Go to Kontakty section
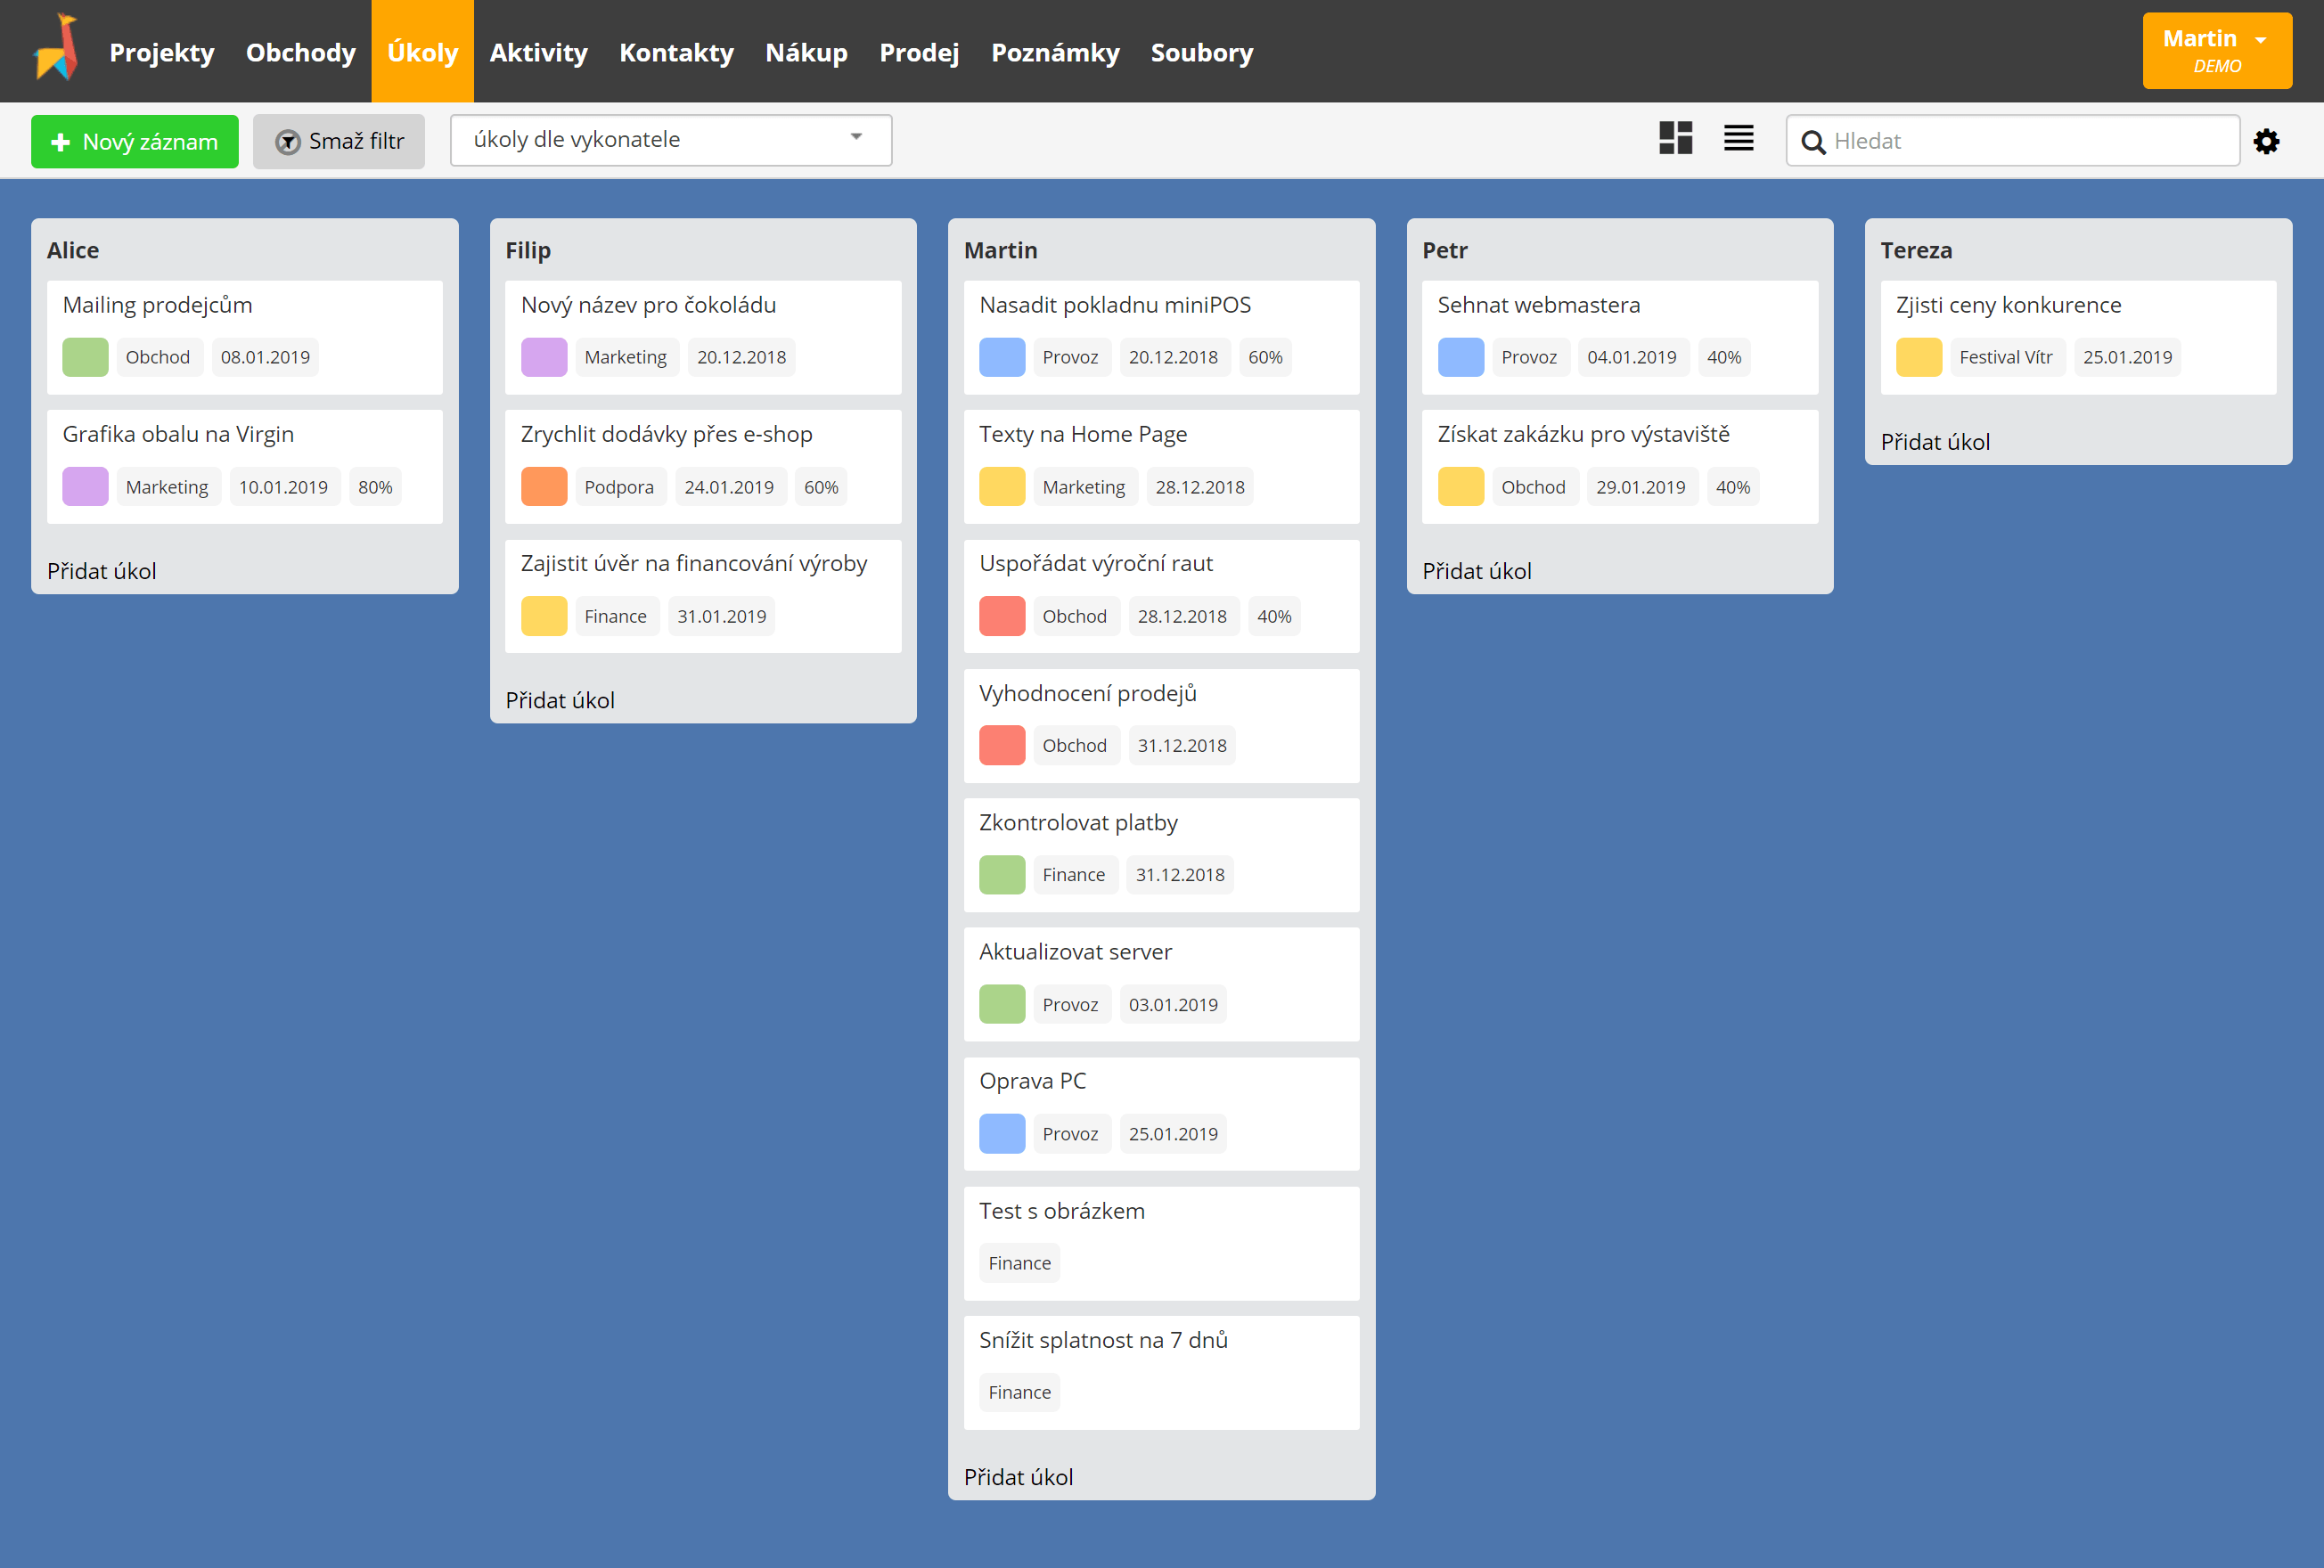The height and width of the screenshot is (1568, 2324). [676, 52]
